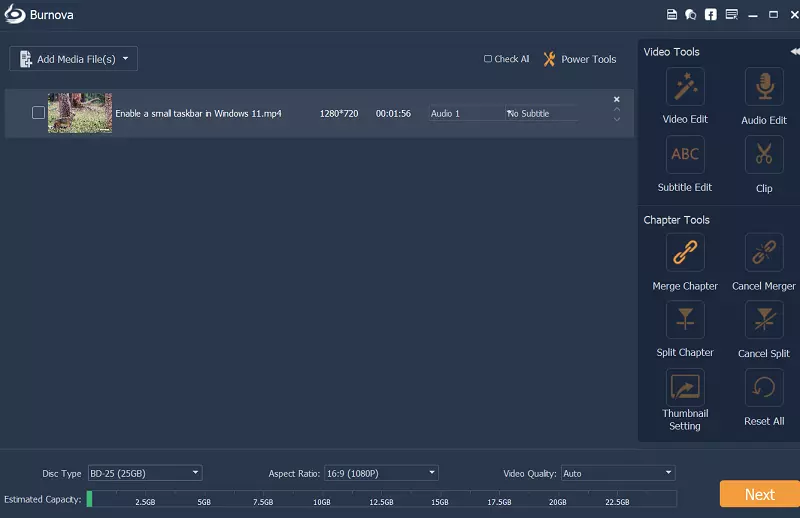Screen dimensions: 800x518
Task: Select the Clip scissors tool
Action: pos(764,154)
